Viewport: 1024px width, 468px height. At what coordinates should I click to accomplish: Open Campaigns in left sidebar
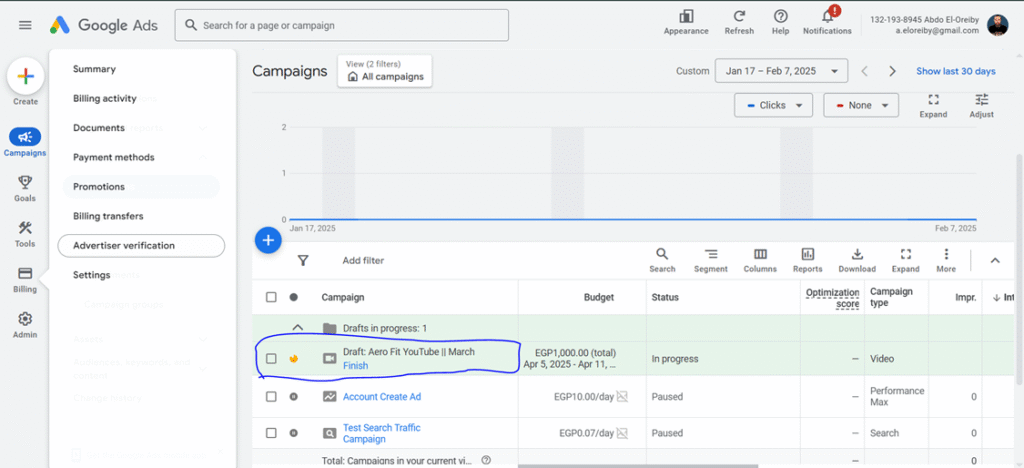25,143
